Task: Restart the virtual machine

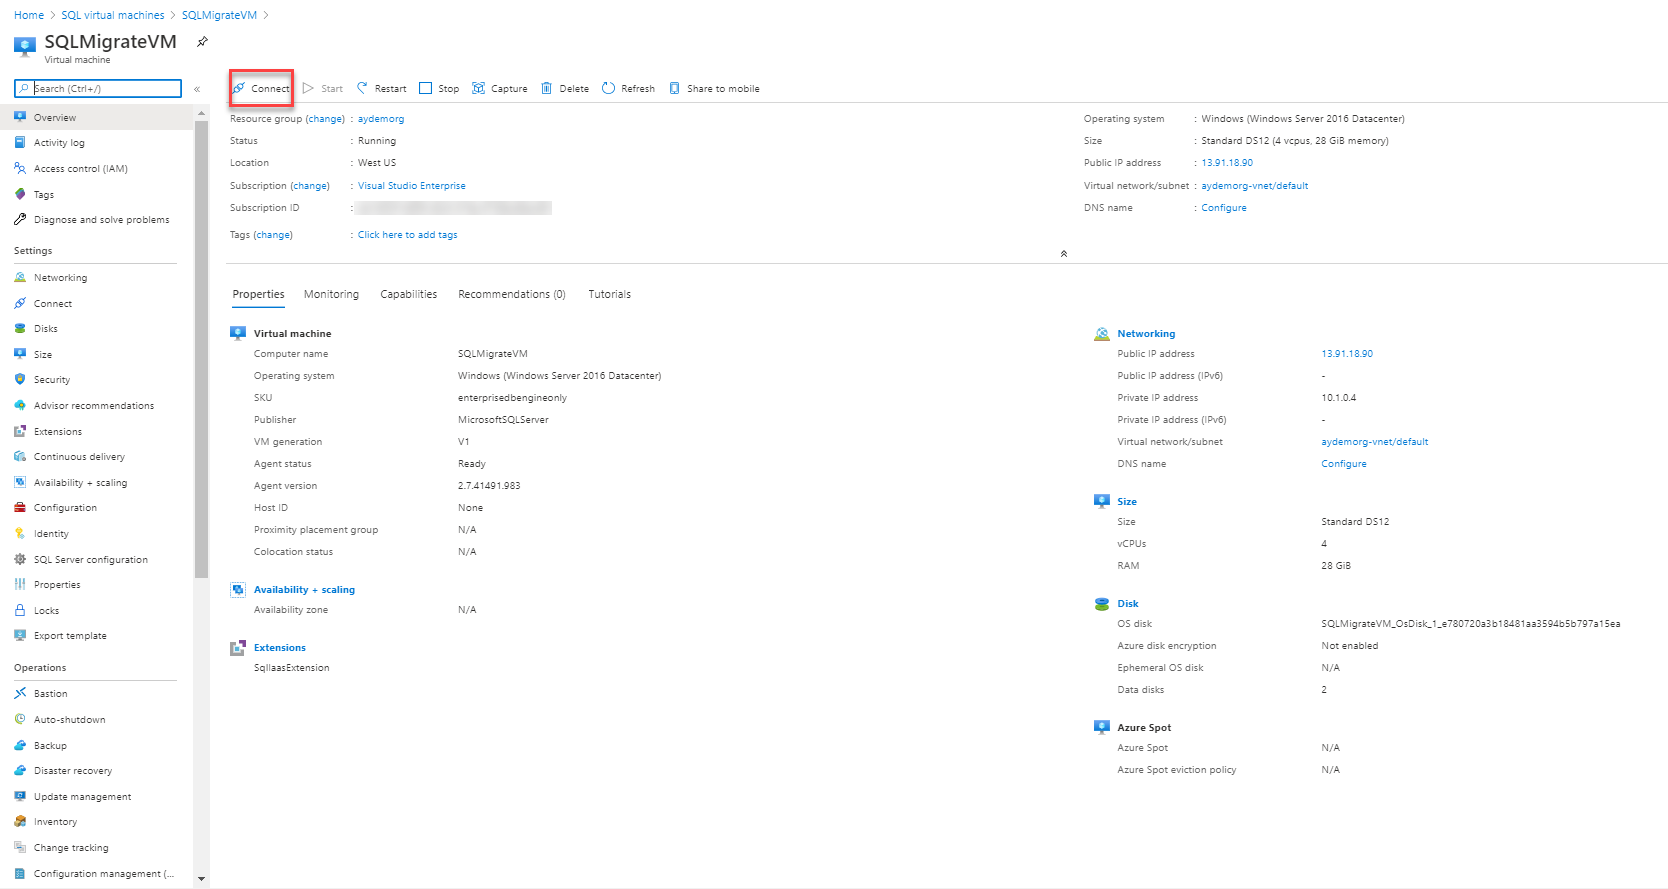Action: pos(381,89)
